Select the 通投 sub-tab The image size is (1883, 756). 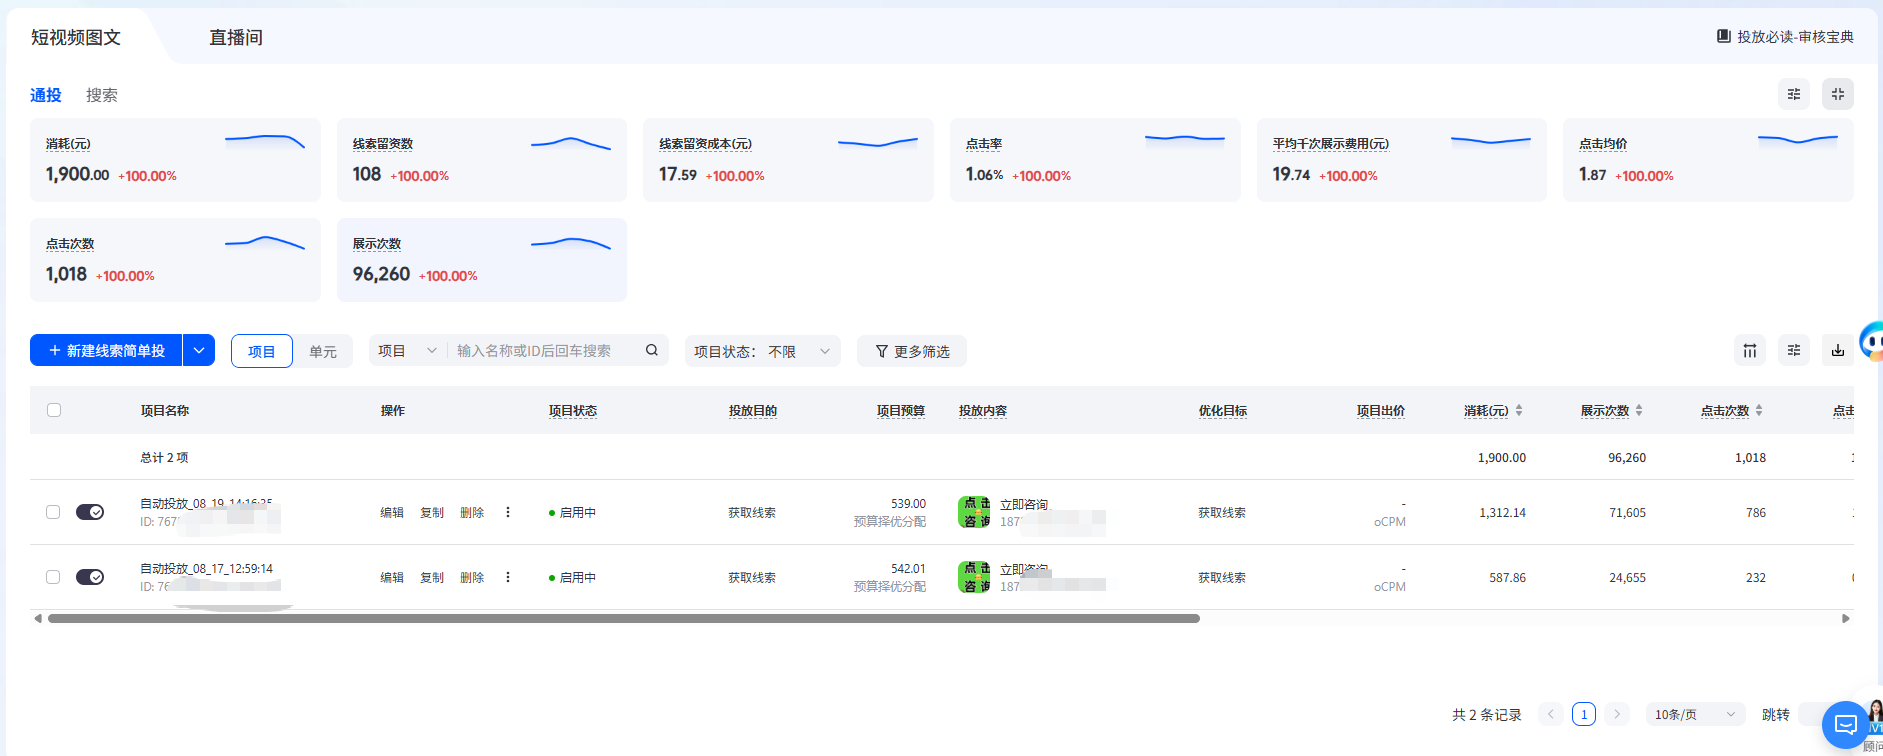pos(46,95)
